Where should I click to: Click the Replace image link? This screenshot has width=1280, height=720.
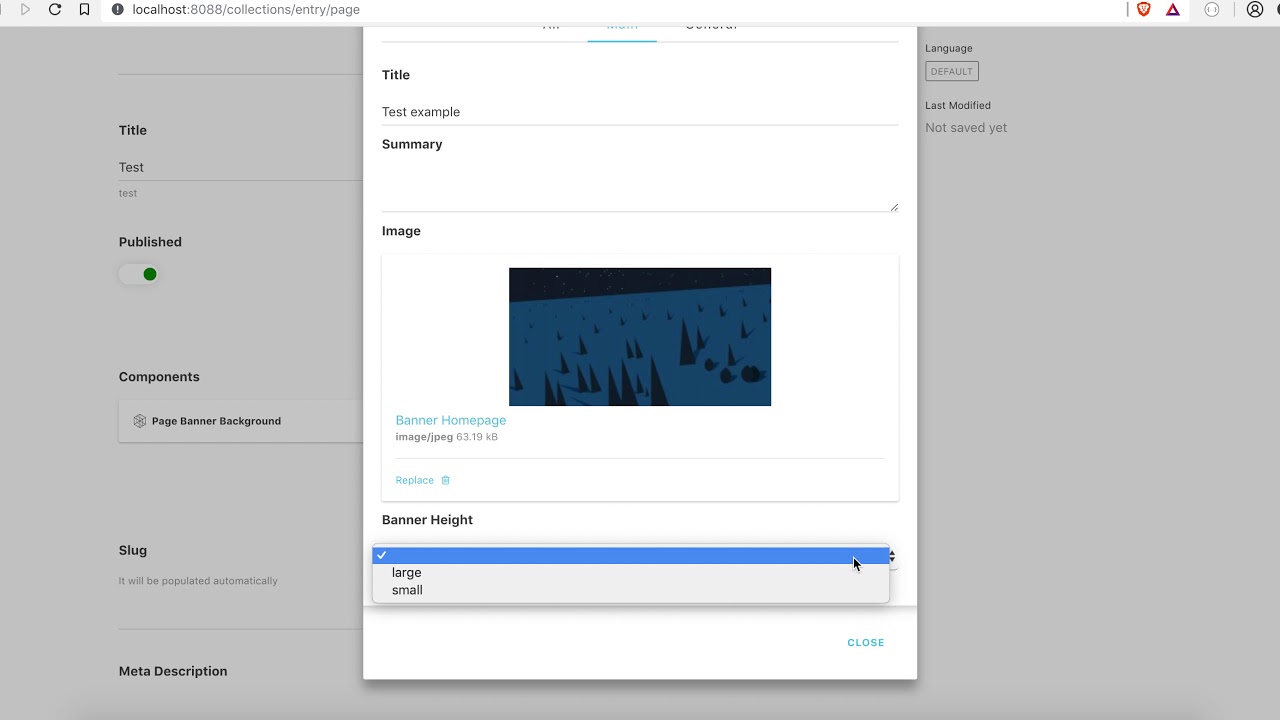[x=414, y=480]
